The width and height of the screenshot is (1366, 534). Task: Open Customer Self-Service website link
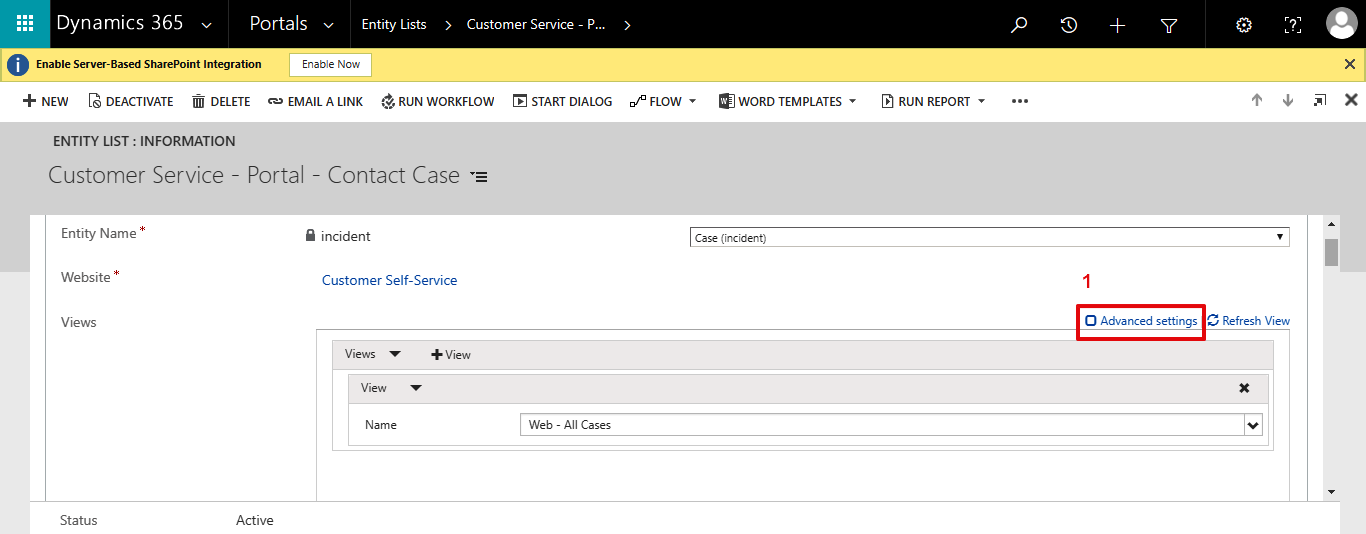[389, 280]
